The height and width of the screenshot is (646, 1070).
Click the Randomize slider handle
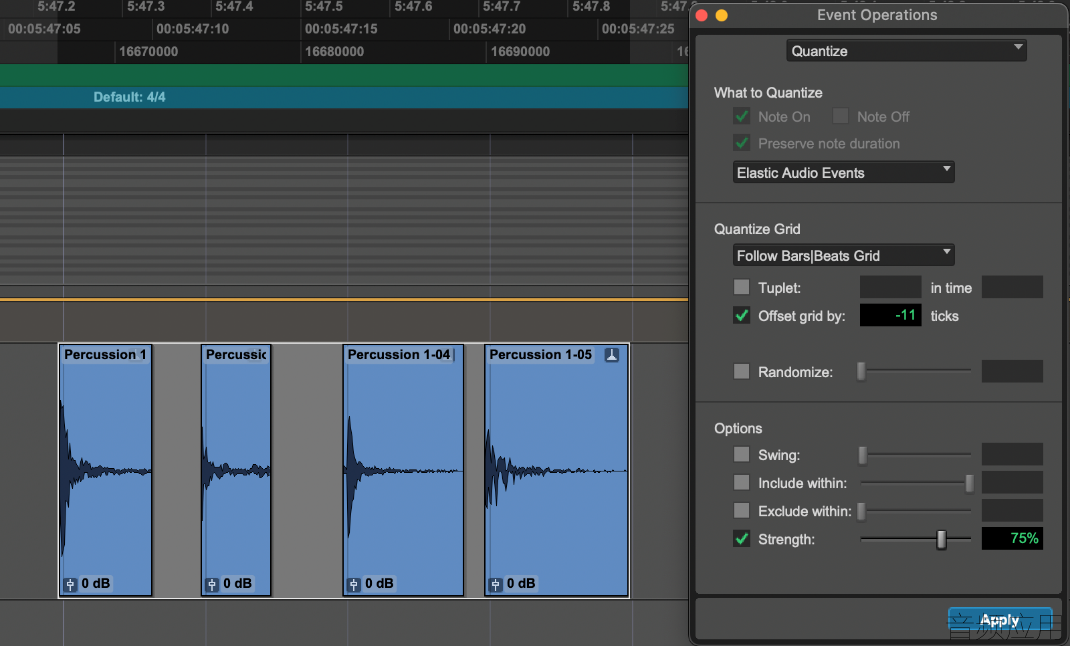pyautogui.click(x=861, y=371)
